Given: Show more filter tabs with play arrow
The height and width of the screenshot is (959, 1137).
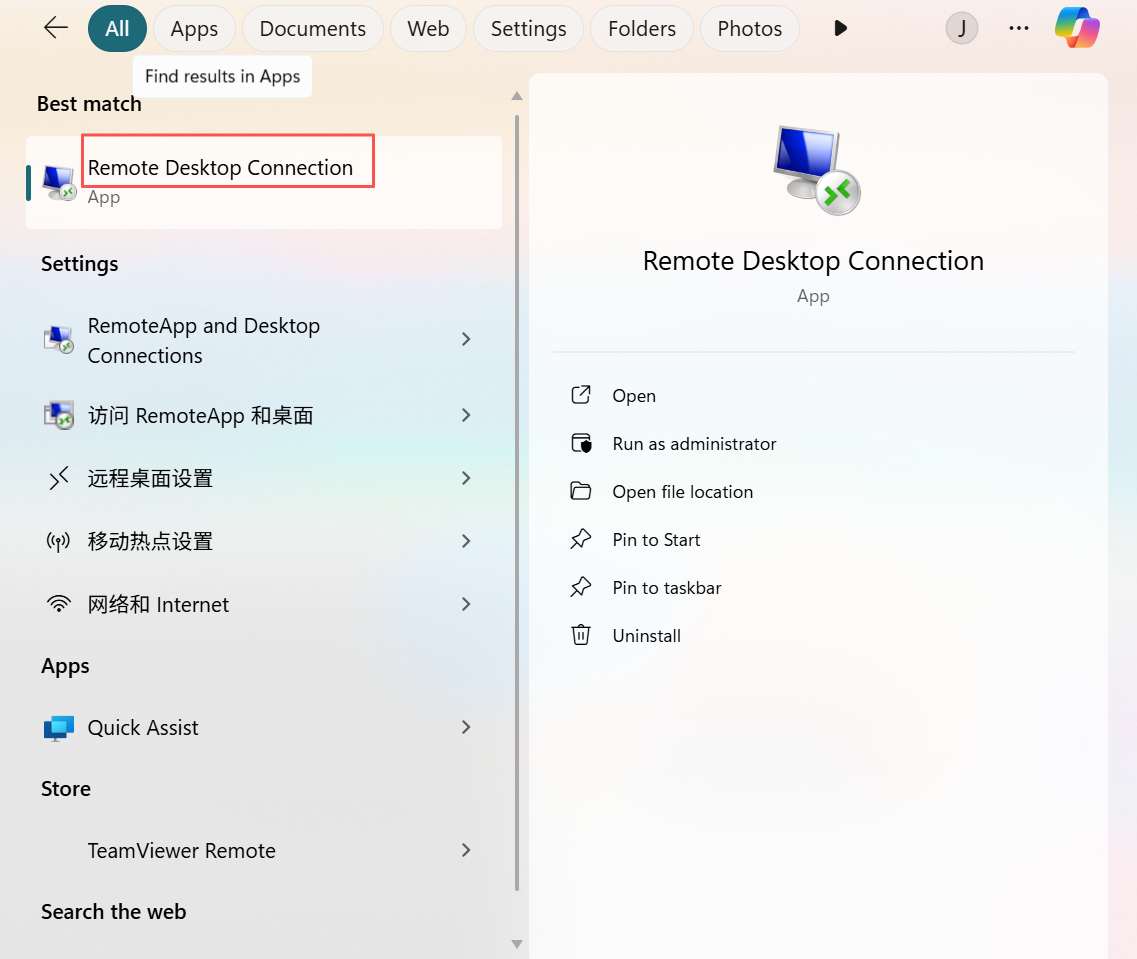Looking at the screenshot, I should (840, 28).
